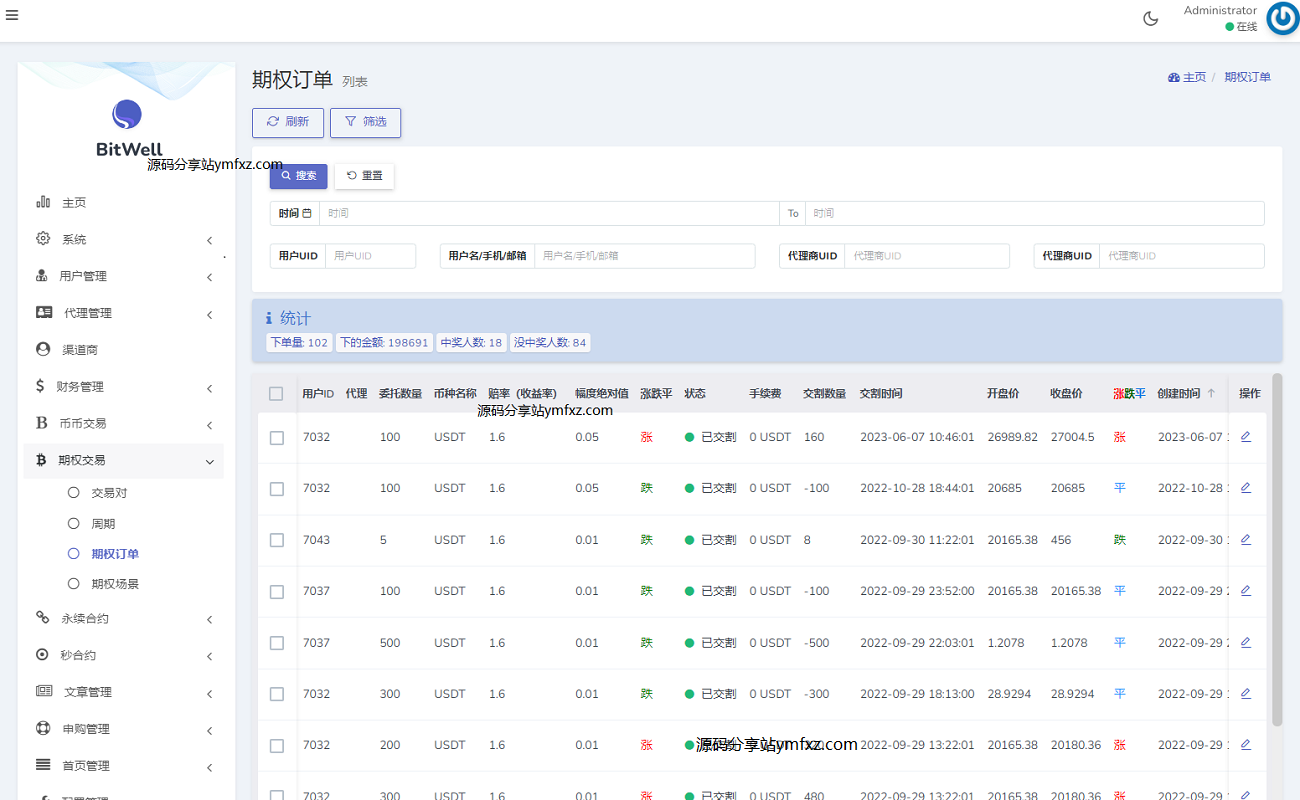Image resolution: width=1300 pixels, height=800 pixels.
Task: Check the box for the user 7043 row
Action: coord(277,540)
